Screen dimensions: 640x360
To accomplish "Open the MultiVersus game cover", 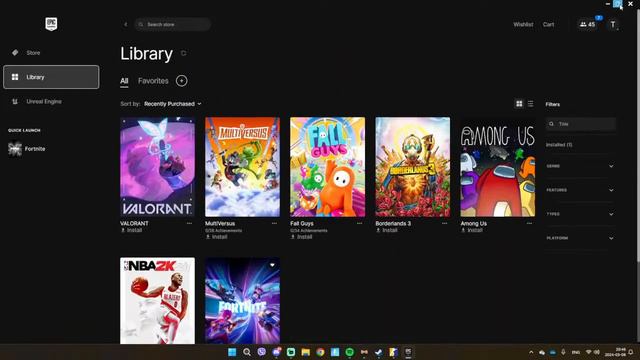I will (x=242, y=167).
